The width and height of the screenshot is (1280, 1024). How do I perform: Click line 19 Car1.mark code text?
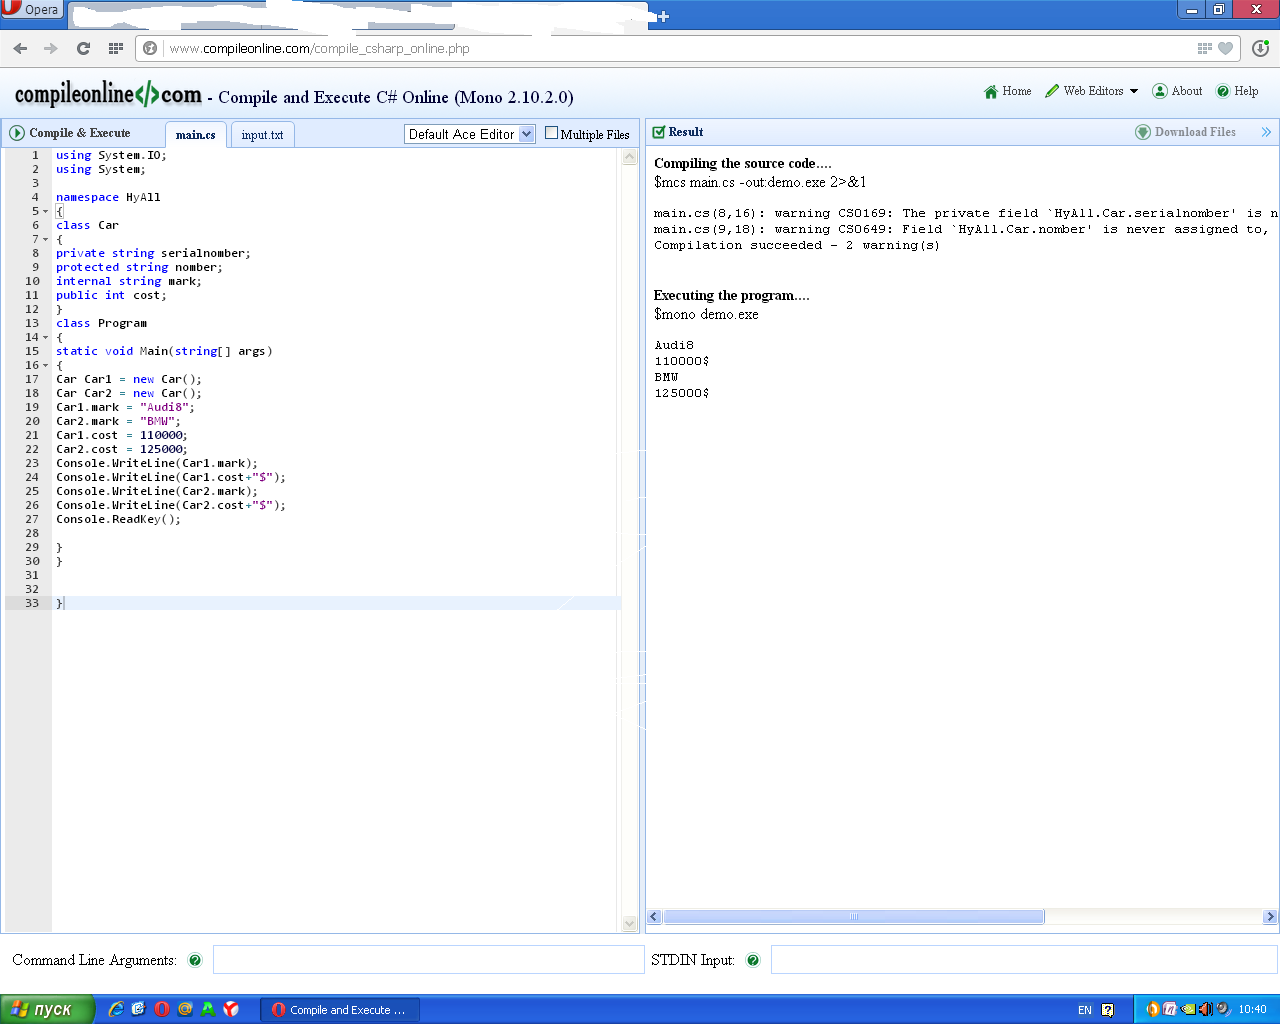[x=126, y=407]
